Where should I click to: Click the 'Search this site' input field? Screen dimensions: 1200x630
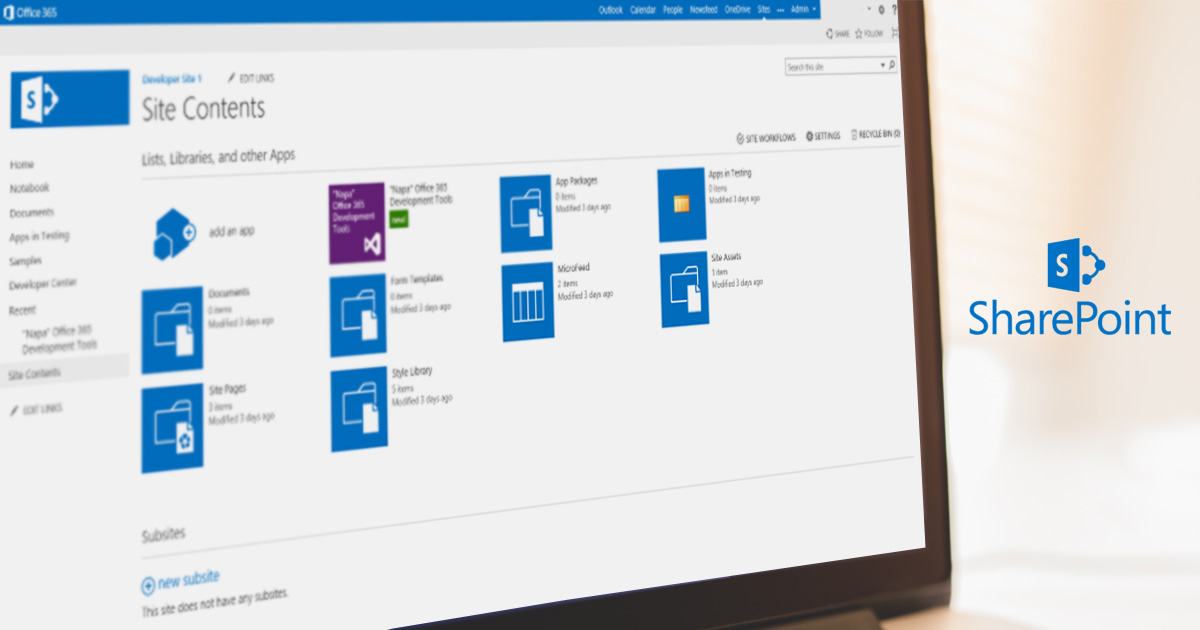830,66
